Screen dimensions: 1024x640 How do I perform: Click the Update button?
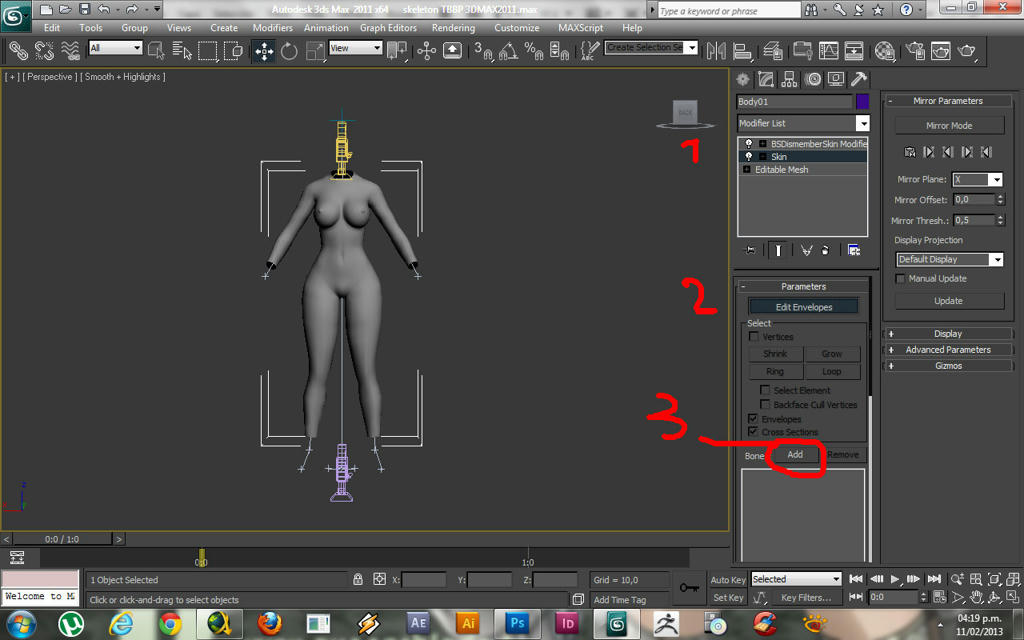(x=949, y=301)
